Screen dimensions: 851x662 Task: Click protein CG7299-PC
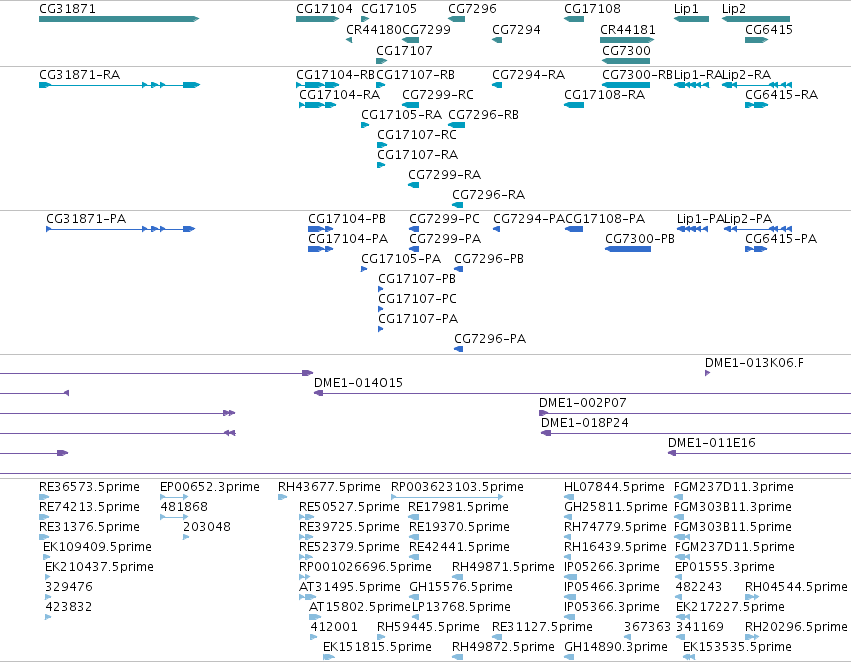(x=414, y=229)
